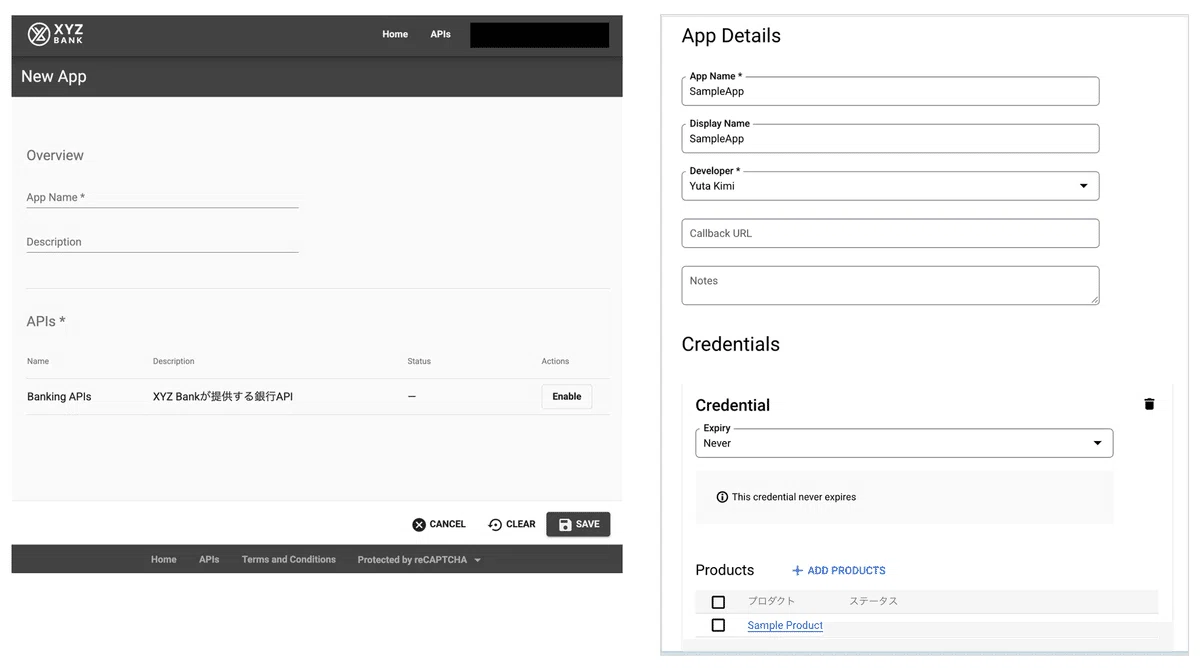The width and height of the screenshot is (1200, 668).
Task: Click the Banking APIs name cell
Action: pos(59,397)
